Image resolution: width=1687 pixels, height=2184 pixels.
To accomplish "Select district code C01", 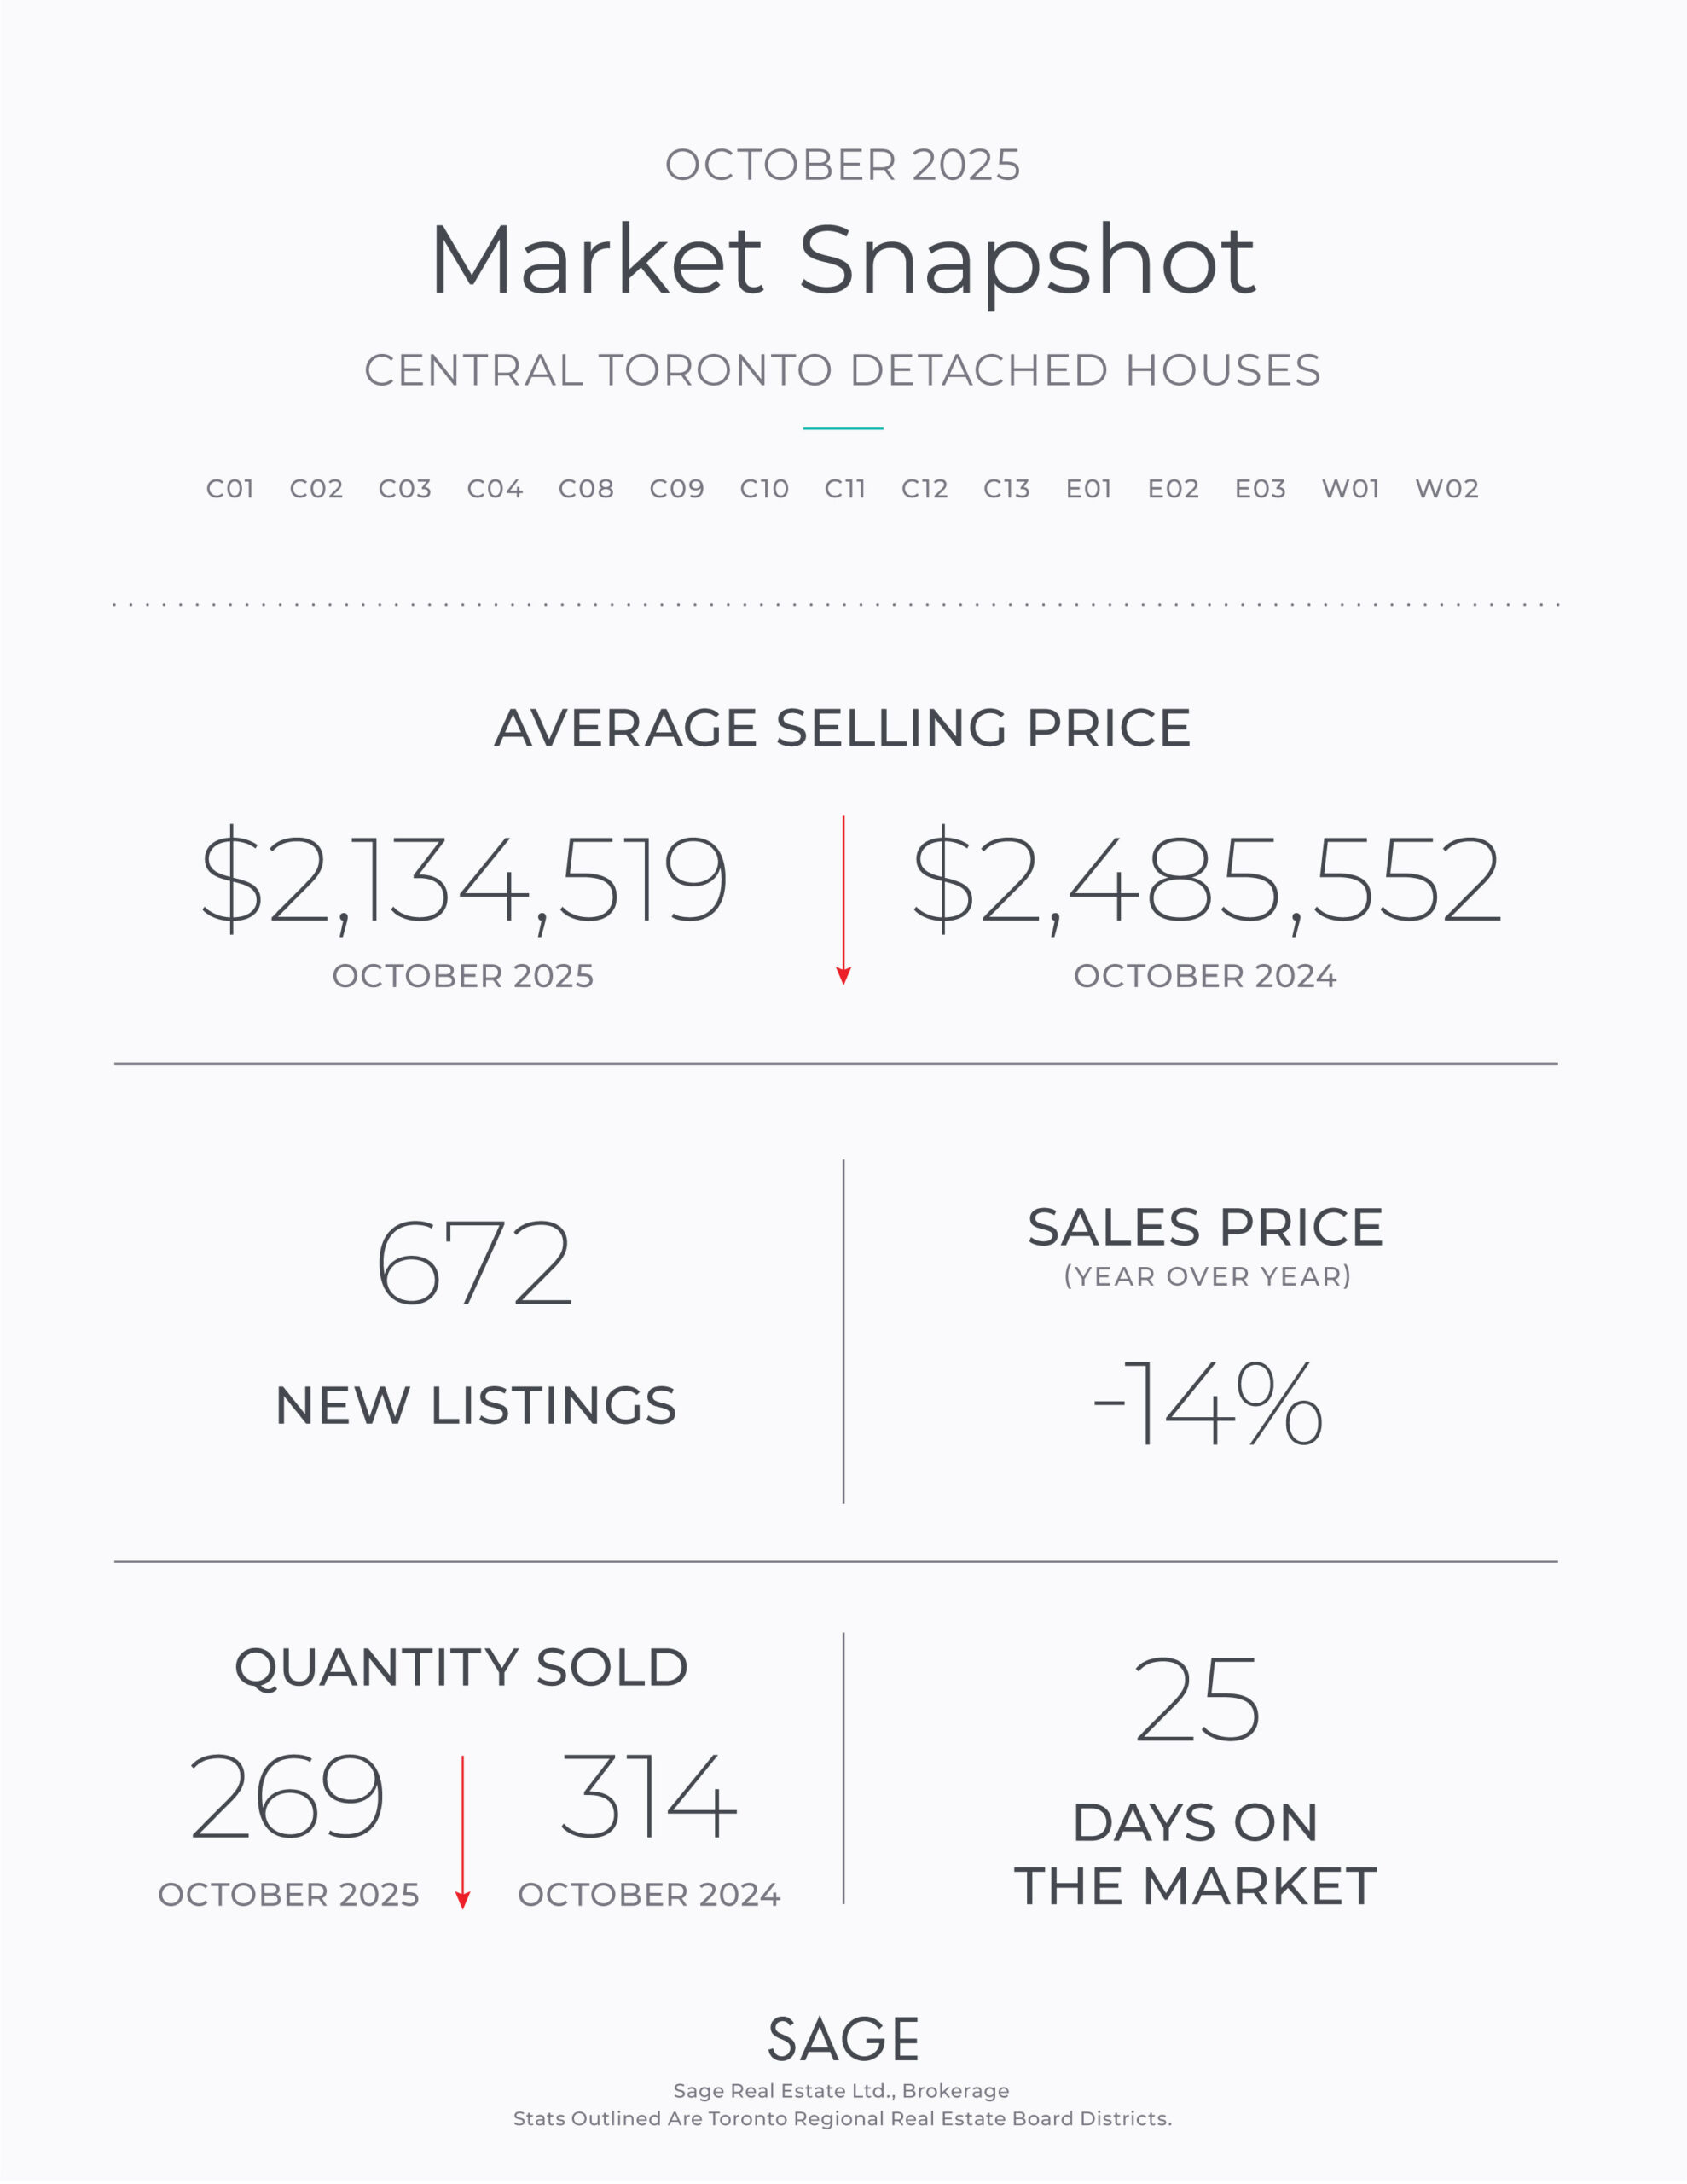I will pos(230,489).
